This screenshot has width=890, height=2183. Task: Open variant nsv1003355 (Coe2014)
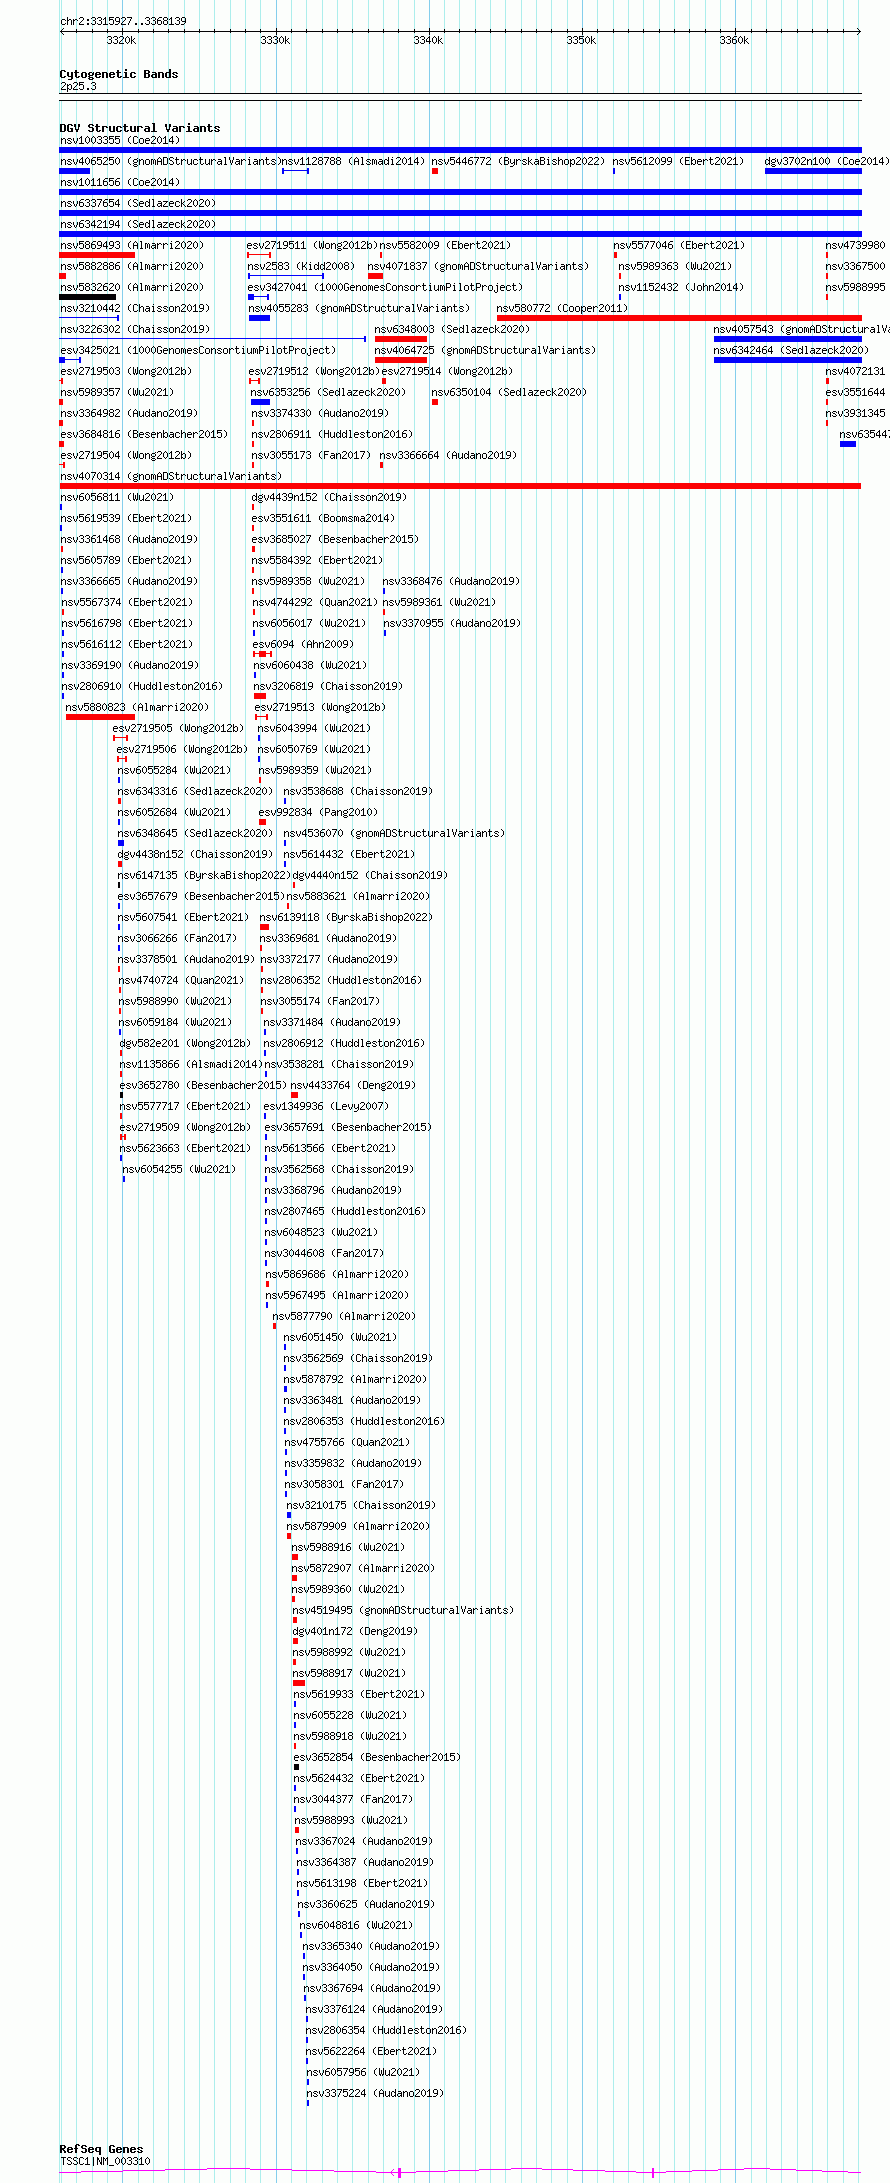click(120, 140)
